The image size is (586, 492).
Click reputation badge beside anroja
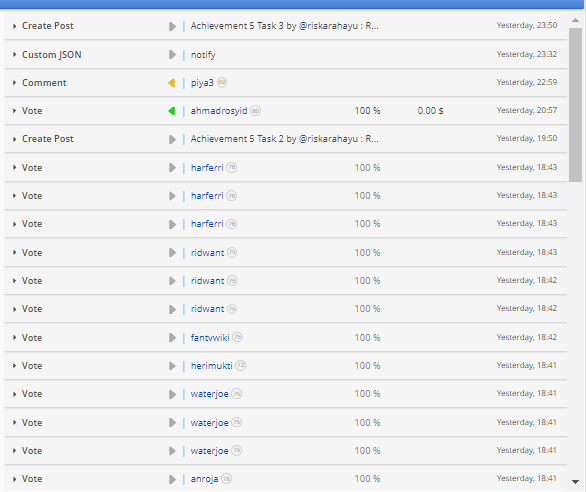[226, 479]
